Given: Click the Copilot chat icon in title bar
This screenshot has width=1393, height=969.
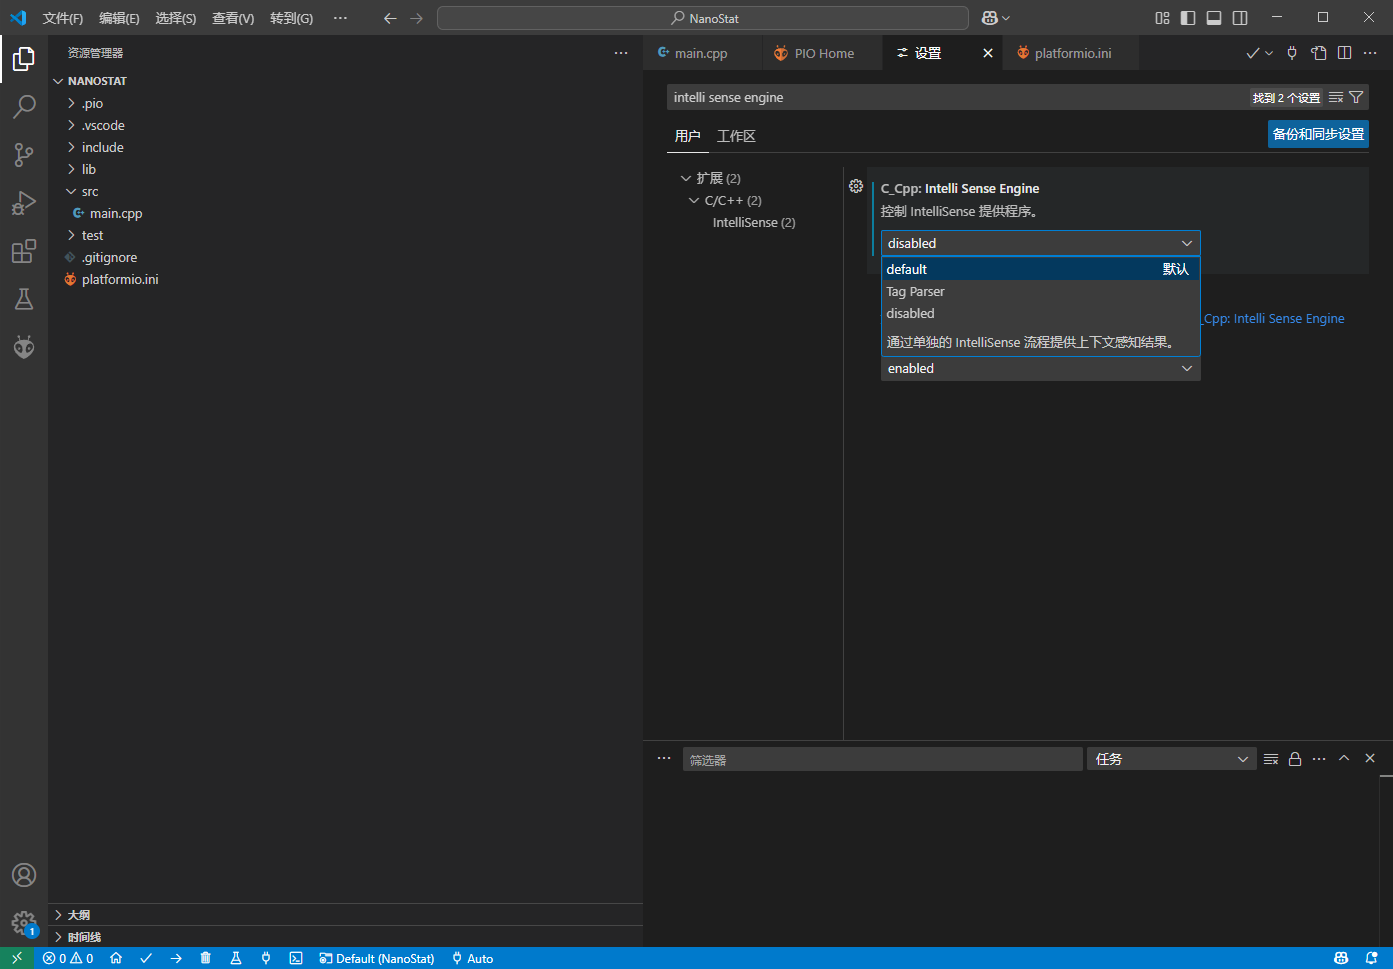Looking at the screenshot, I should tap(990, 18).
